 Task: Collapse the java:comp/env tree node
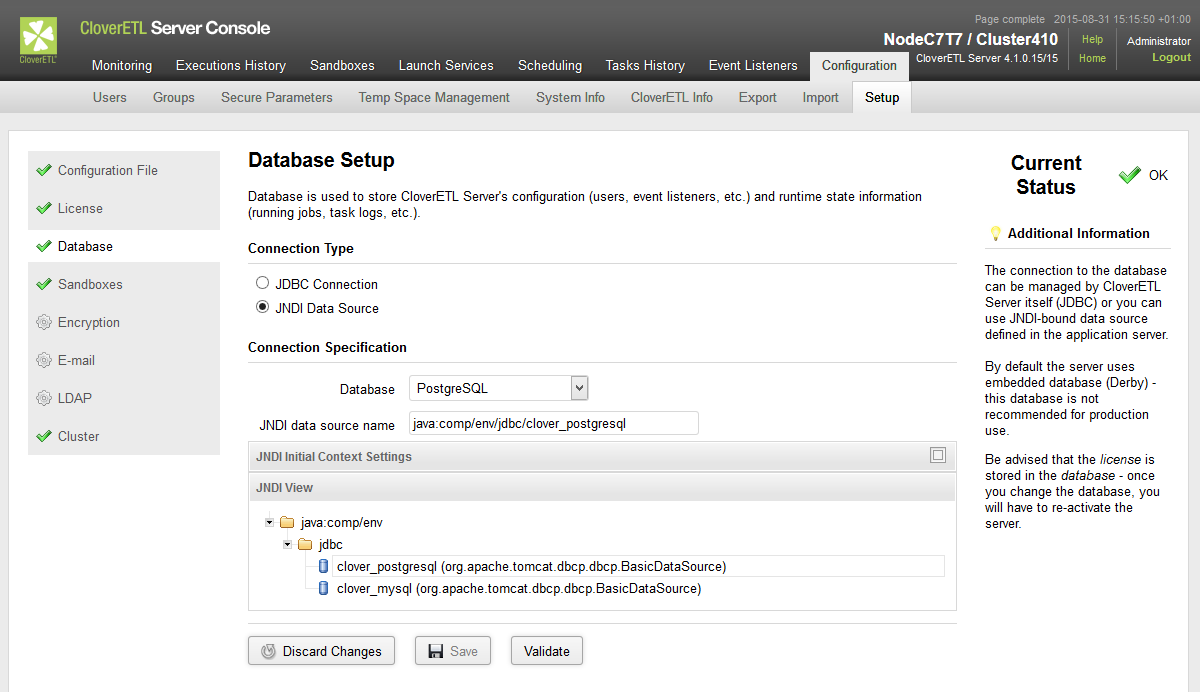tap(270, 522)
